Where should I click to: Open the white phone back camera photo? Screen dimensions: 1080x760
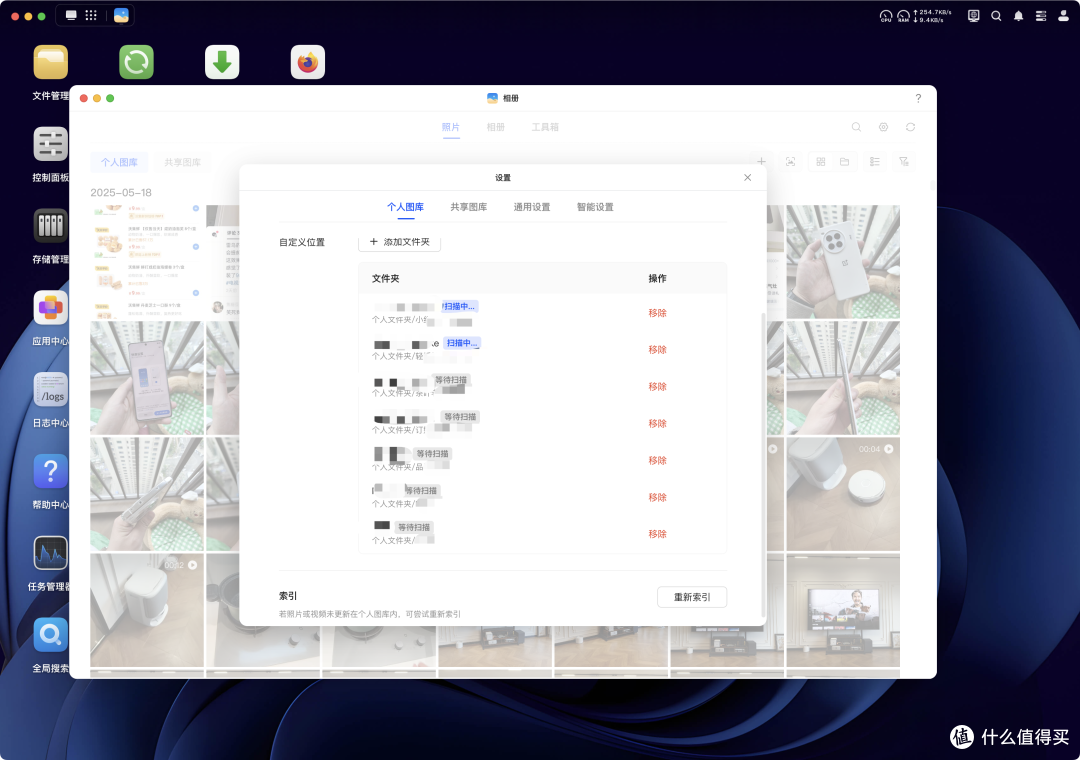(x=843, y=262)
